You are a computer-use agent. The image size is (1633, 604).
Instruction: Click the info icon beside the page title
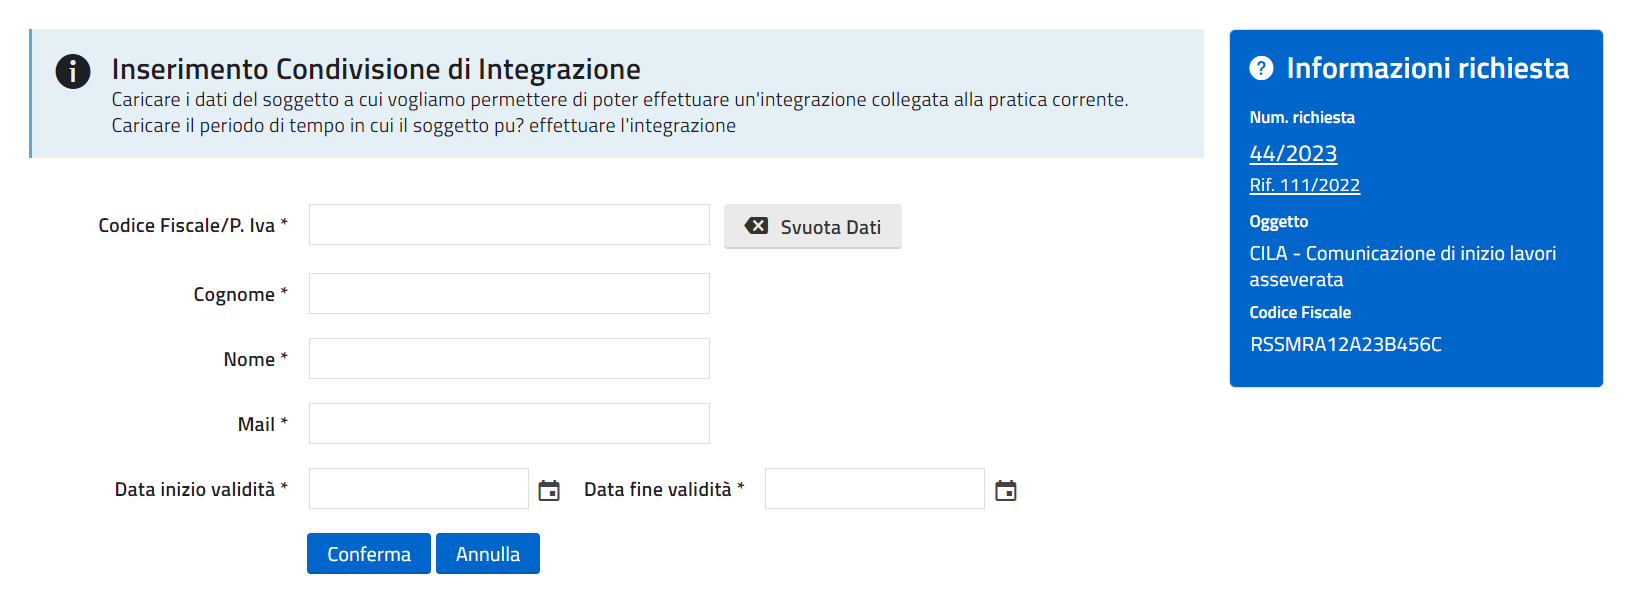tap(73, 71)
